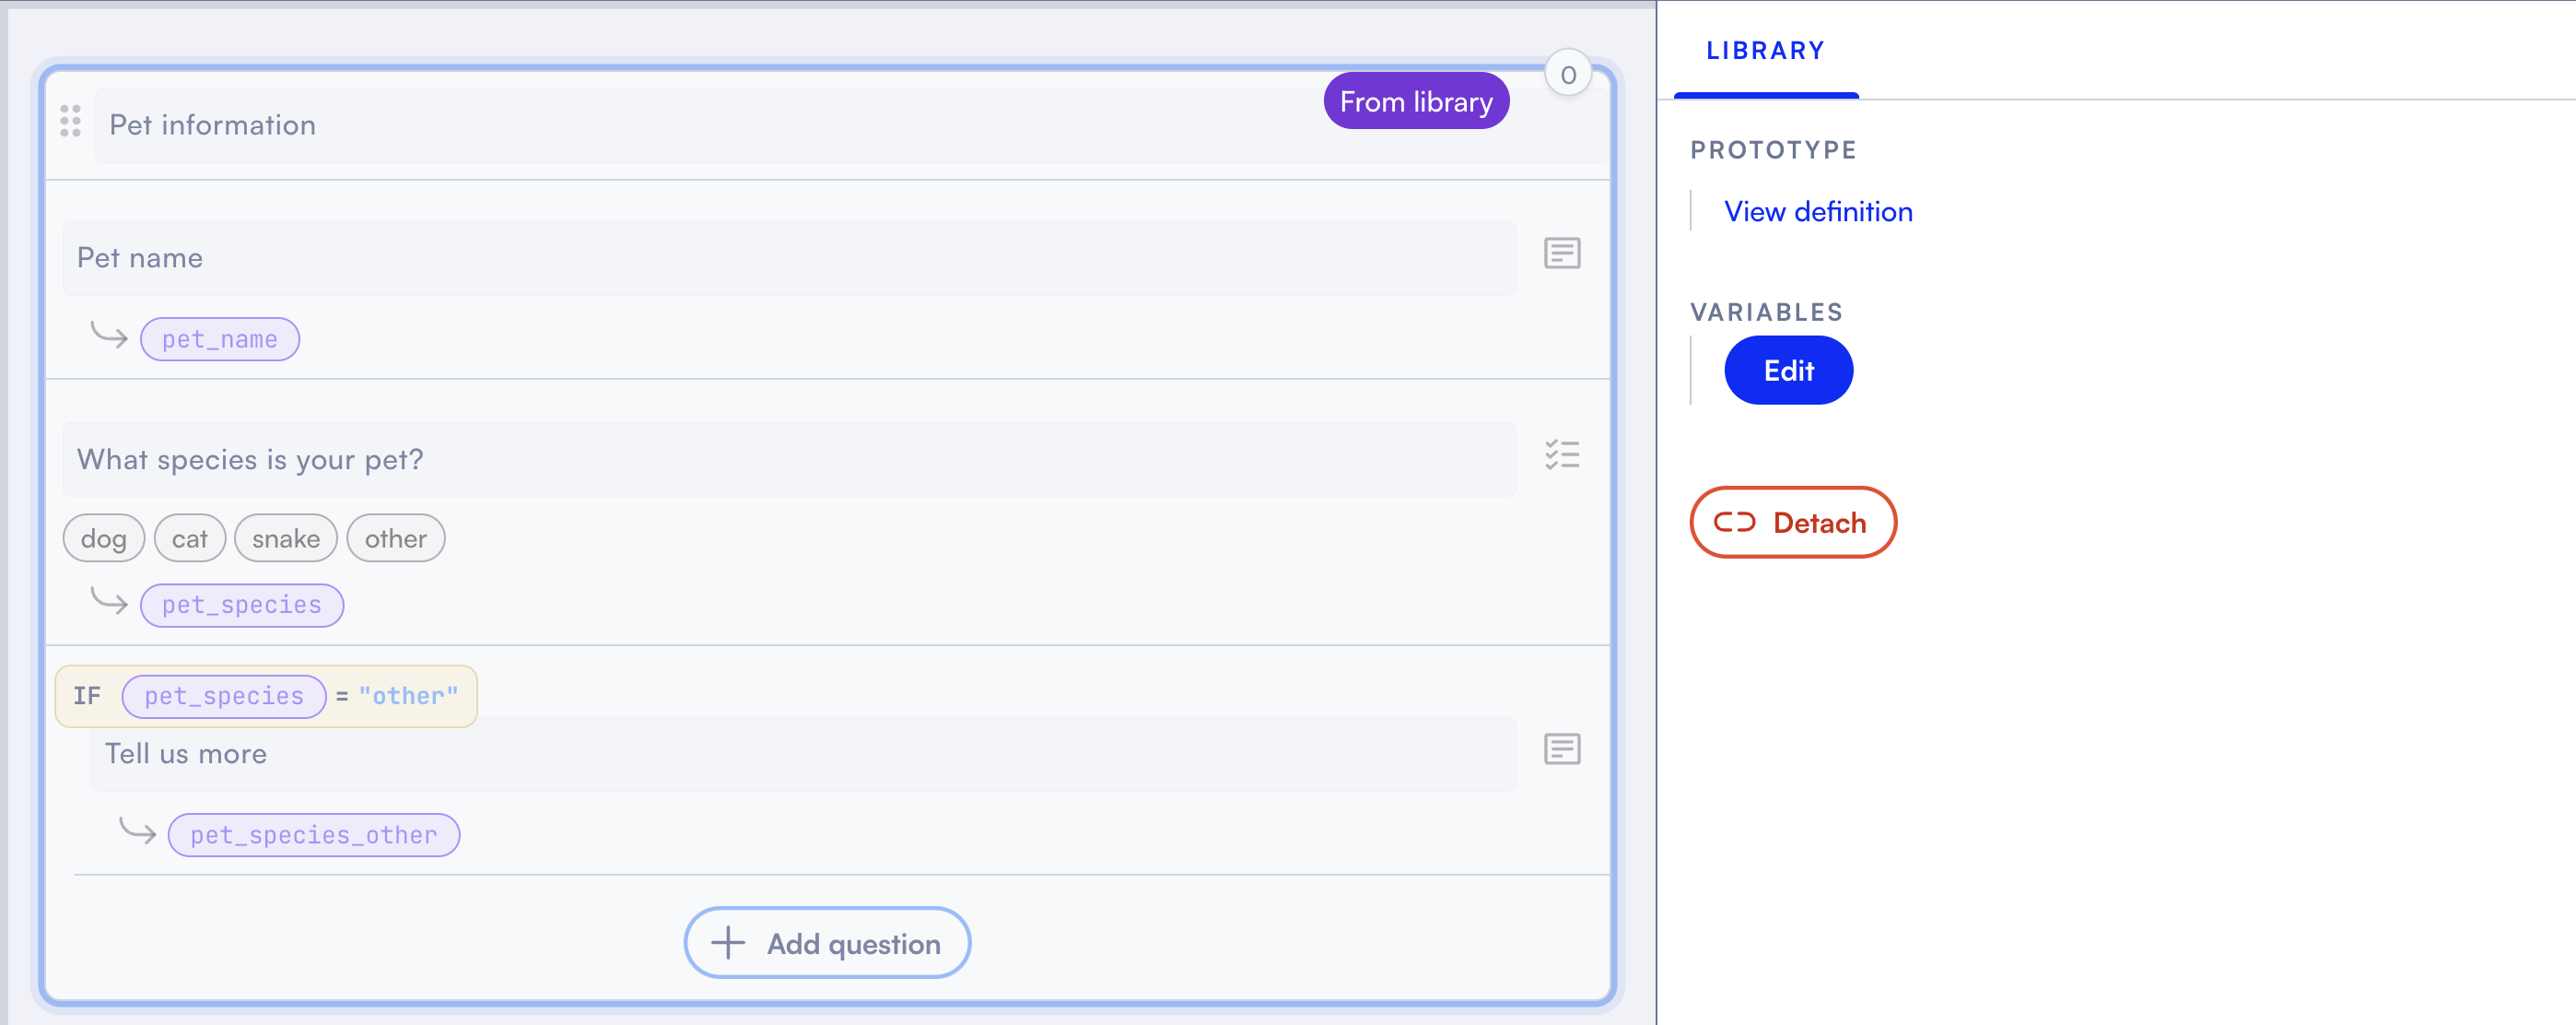Select the cat choice chip
This screenshot has width=2576, height=1025.
point(189,539)
